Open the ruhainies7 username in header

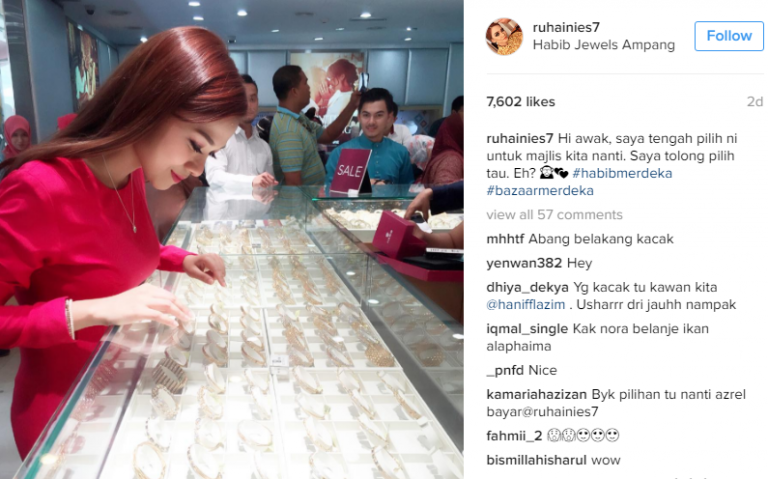(566, 27)
